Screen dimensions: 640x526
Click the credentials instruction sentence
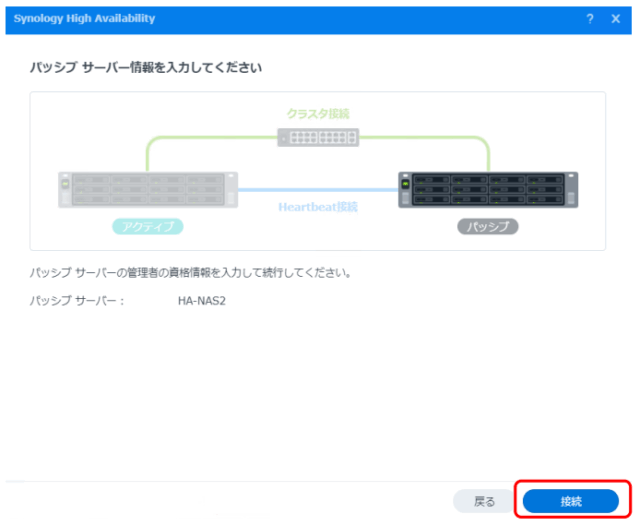tap(190, 272)
